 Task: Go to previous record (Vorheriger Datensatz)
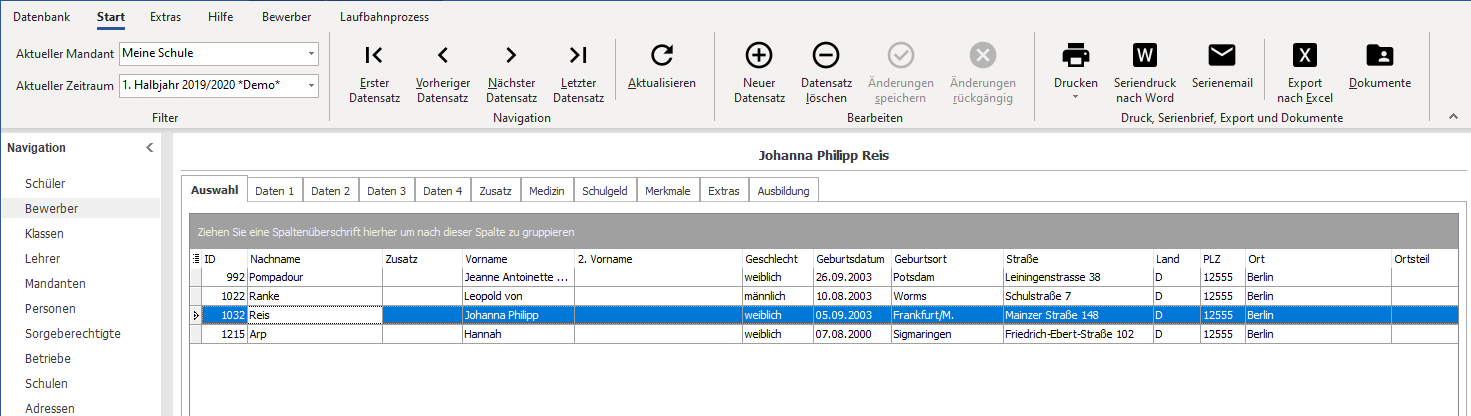[x=442, y=55]
